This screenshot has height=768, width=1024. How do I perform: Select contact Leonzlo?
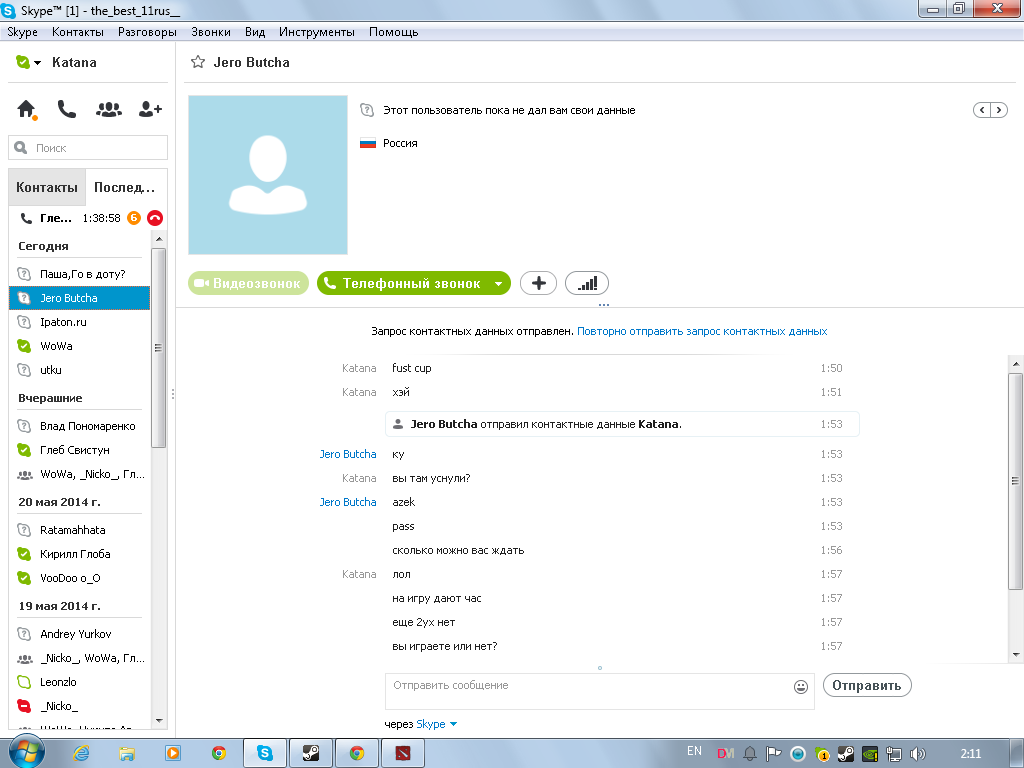click(x=80, y=682)
